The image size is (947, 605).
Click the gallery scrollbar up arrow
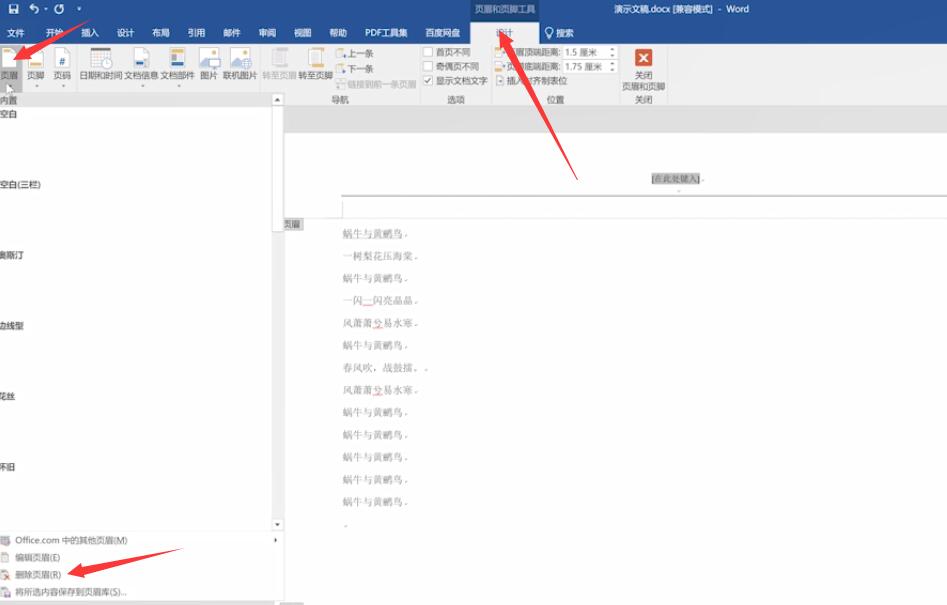coord(277,100)
